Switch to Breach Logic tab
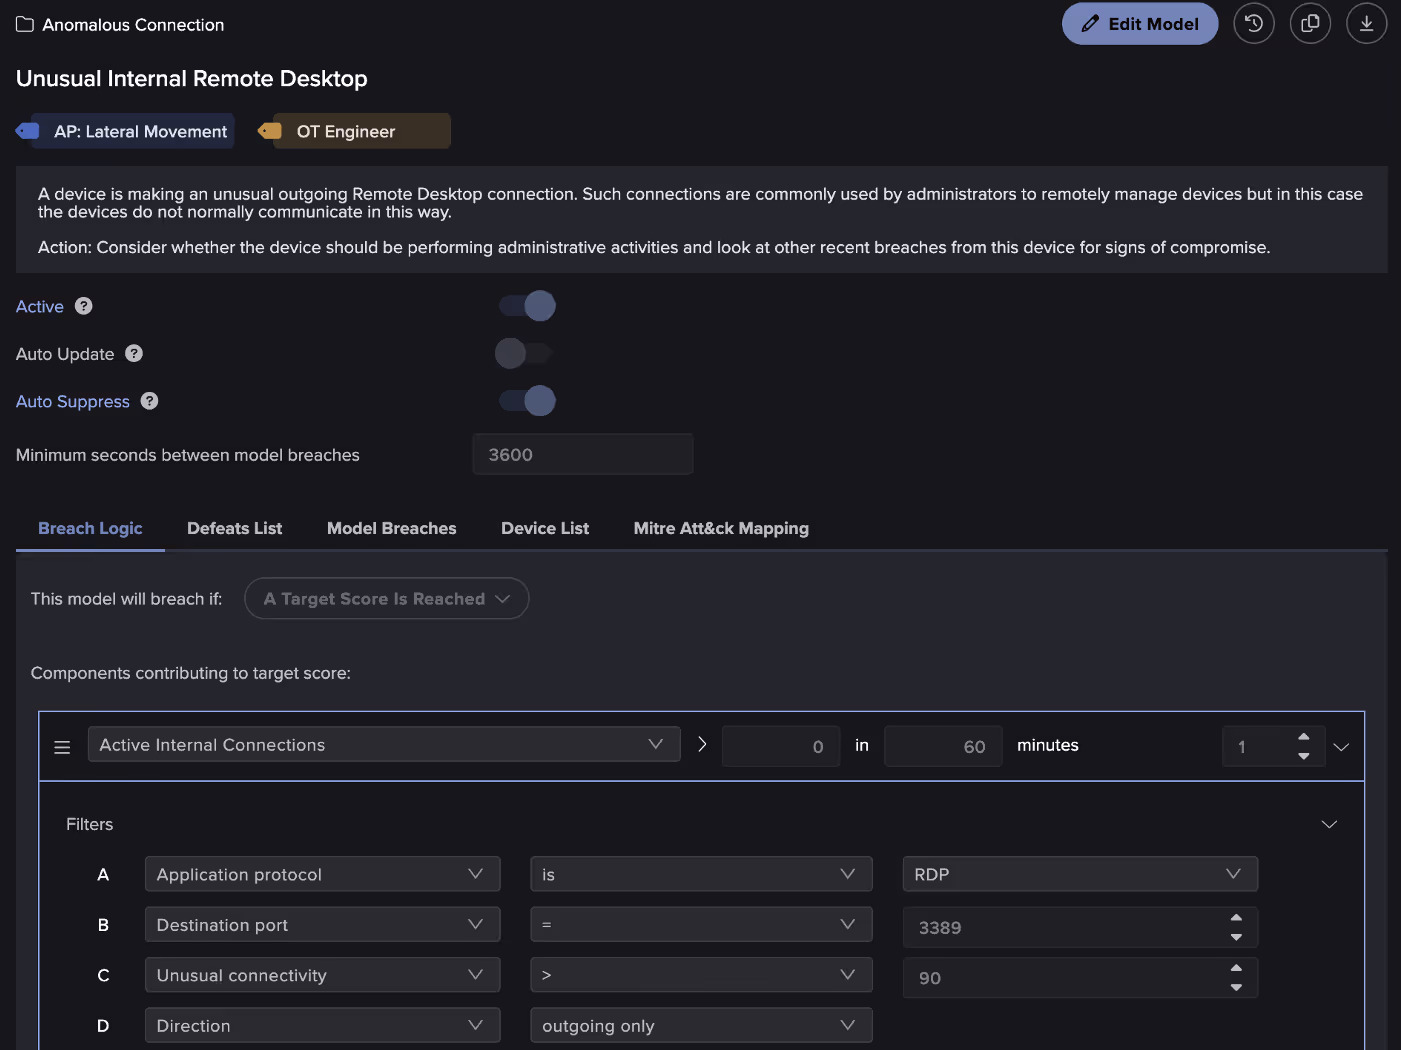1402x1050 pixels. coord(90,528)
